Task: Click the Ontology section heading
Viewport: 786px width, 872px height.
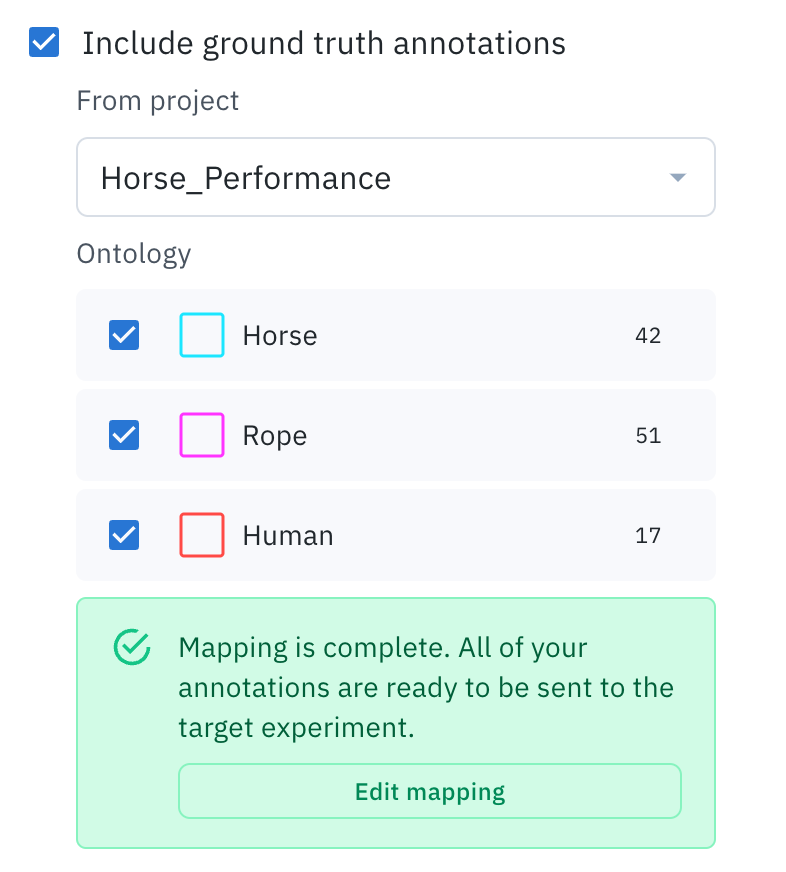Action: pos(134,254)
